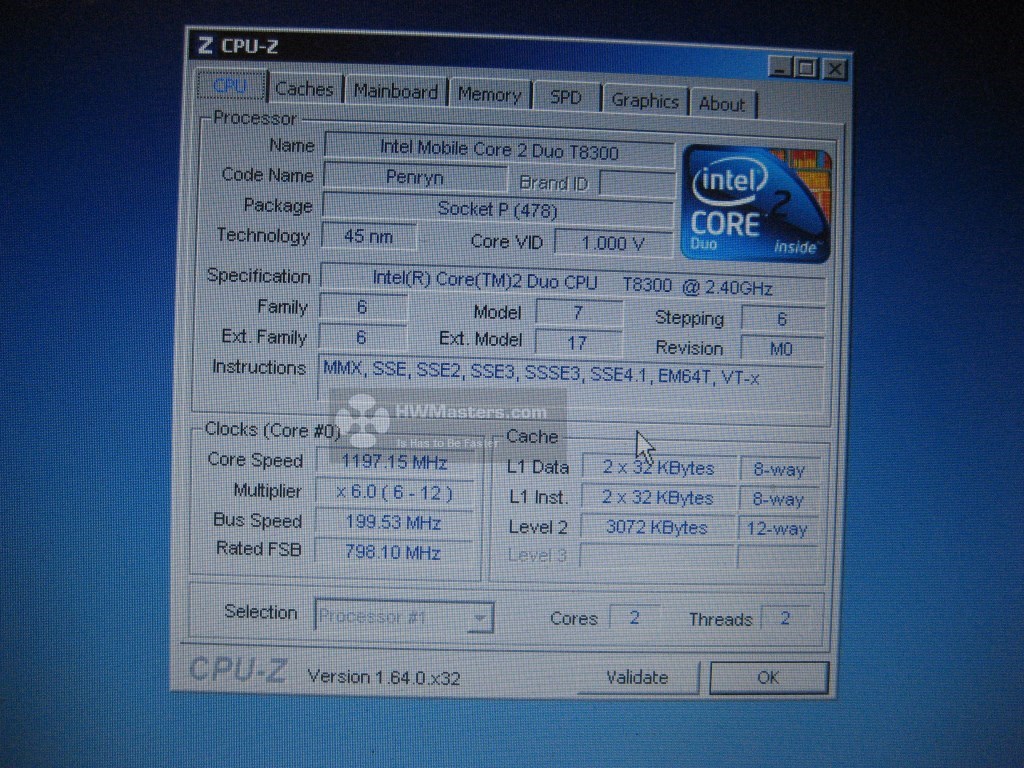Viewport: 1024px width, 768px height.
Task: Switch to the Caches tab
Action: 305,89
